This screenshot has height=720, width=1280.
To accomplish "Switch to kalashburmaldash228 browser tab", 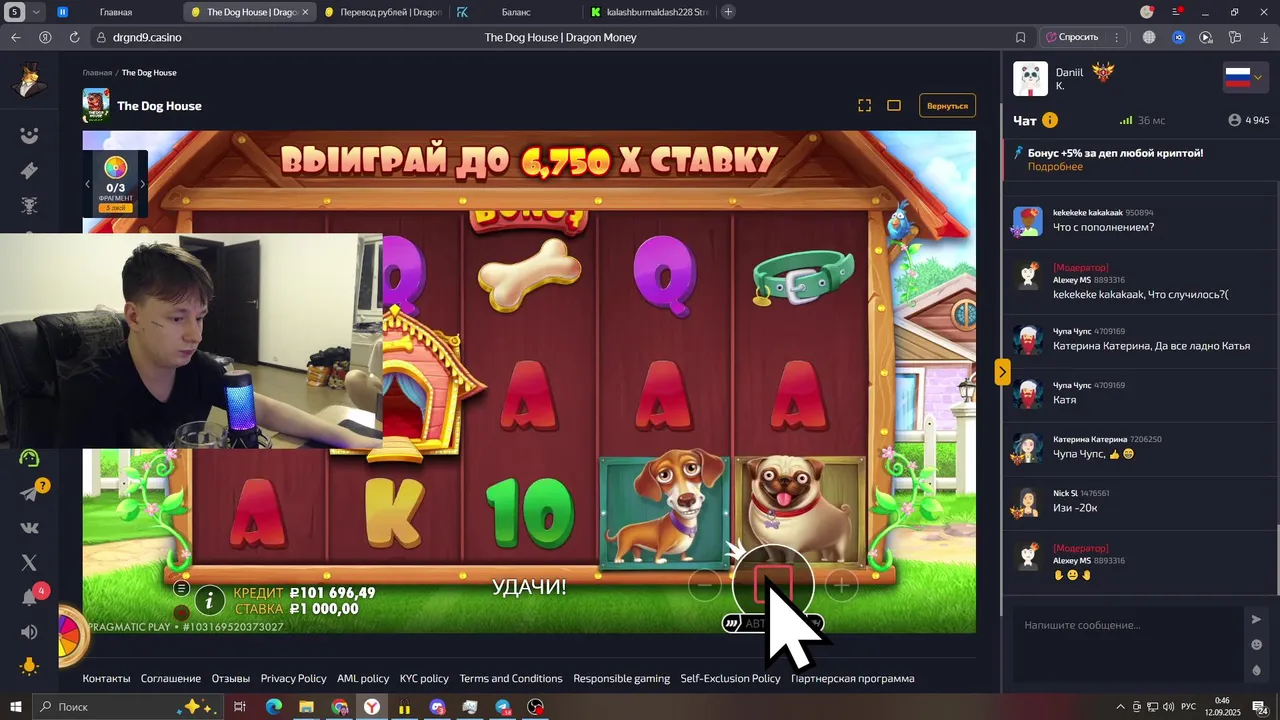I will pos(650,12).
